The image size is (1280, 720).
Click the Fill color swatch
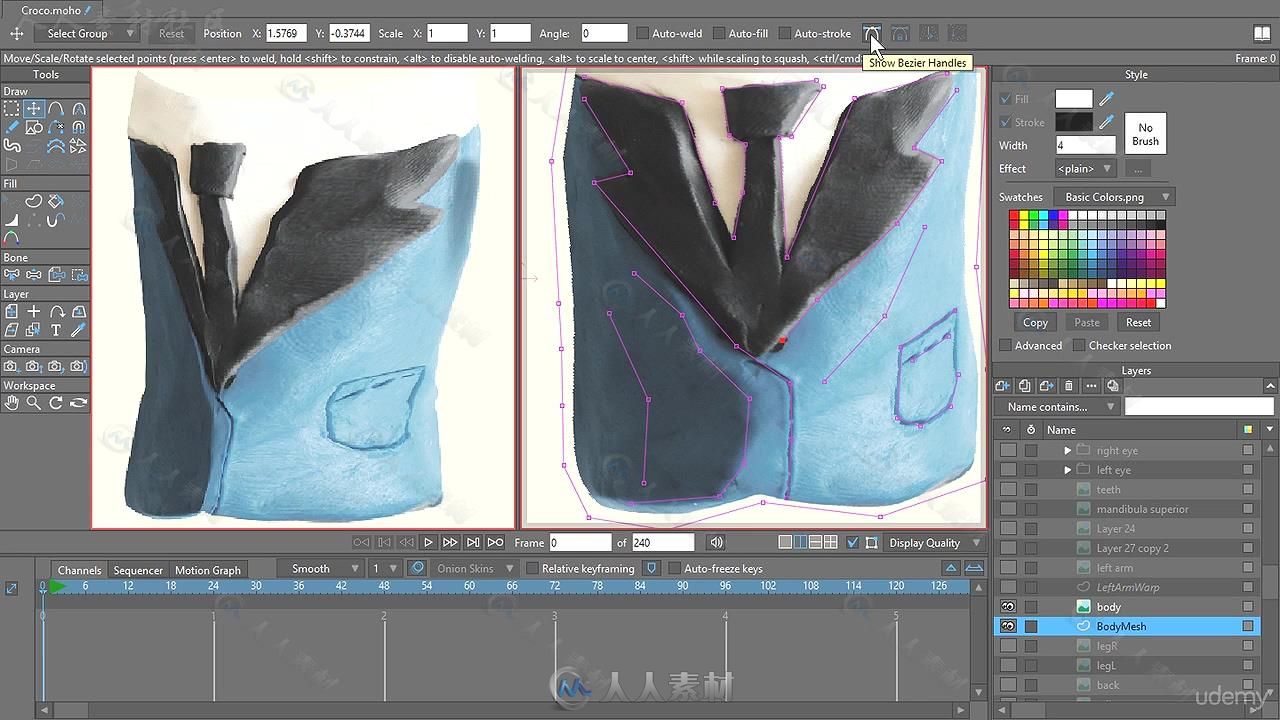(1074, 99)
